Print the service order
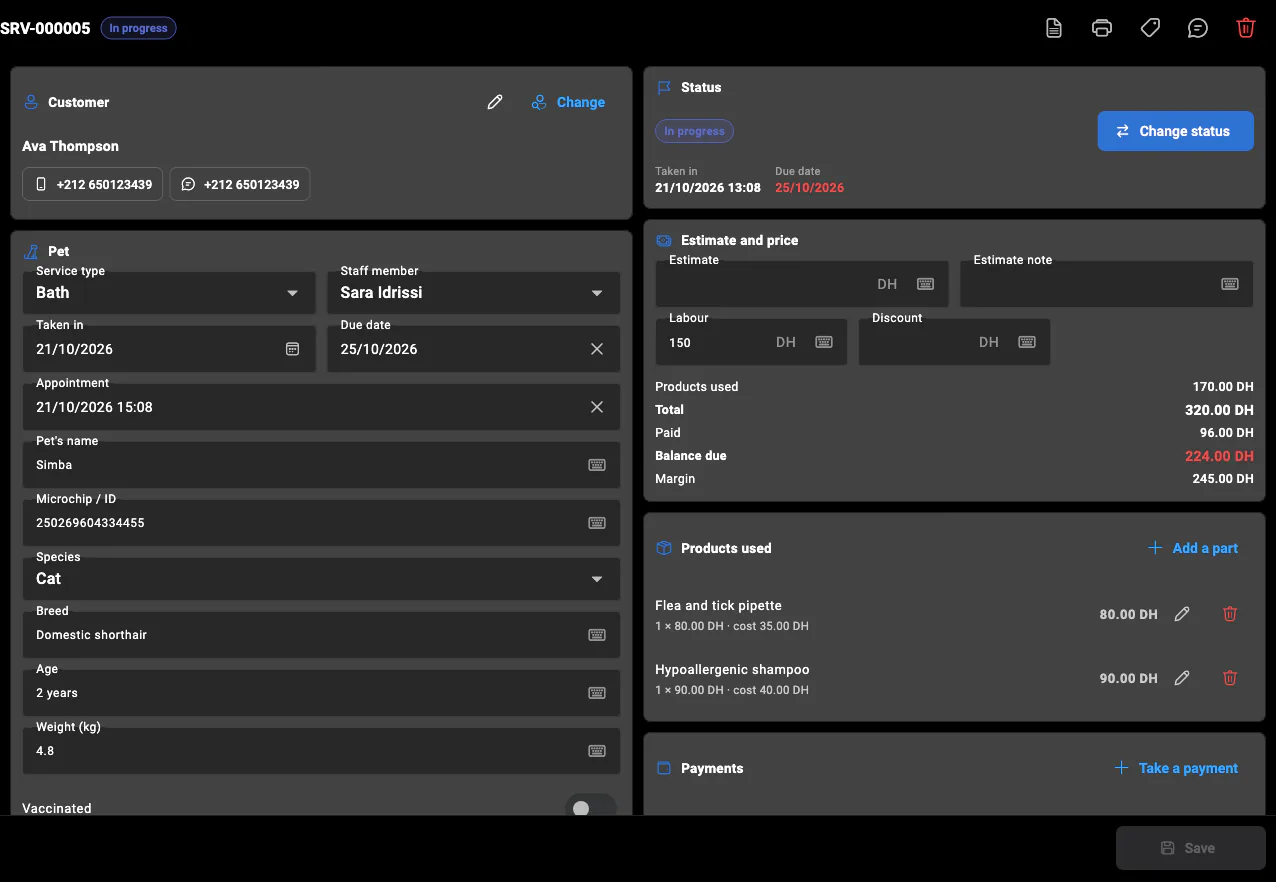1276x882 pixels. coord(1102,28)
